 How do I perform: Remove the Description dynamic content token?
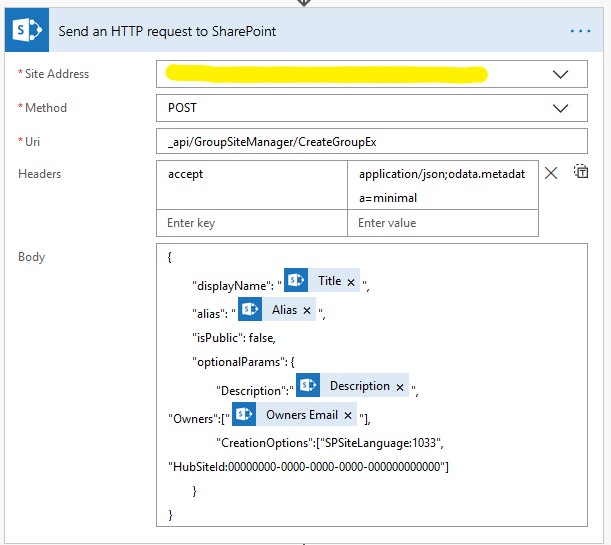tap(399, 387)
